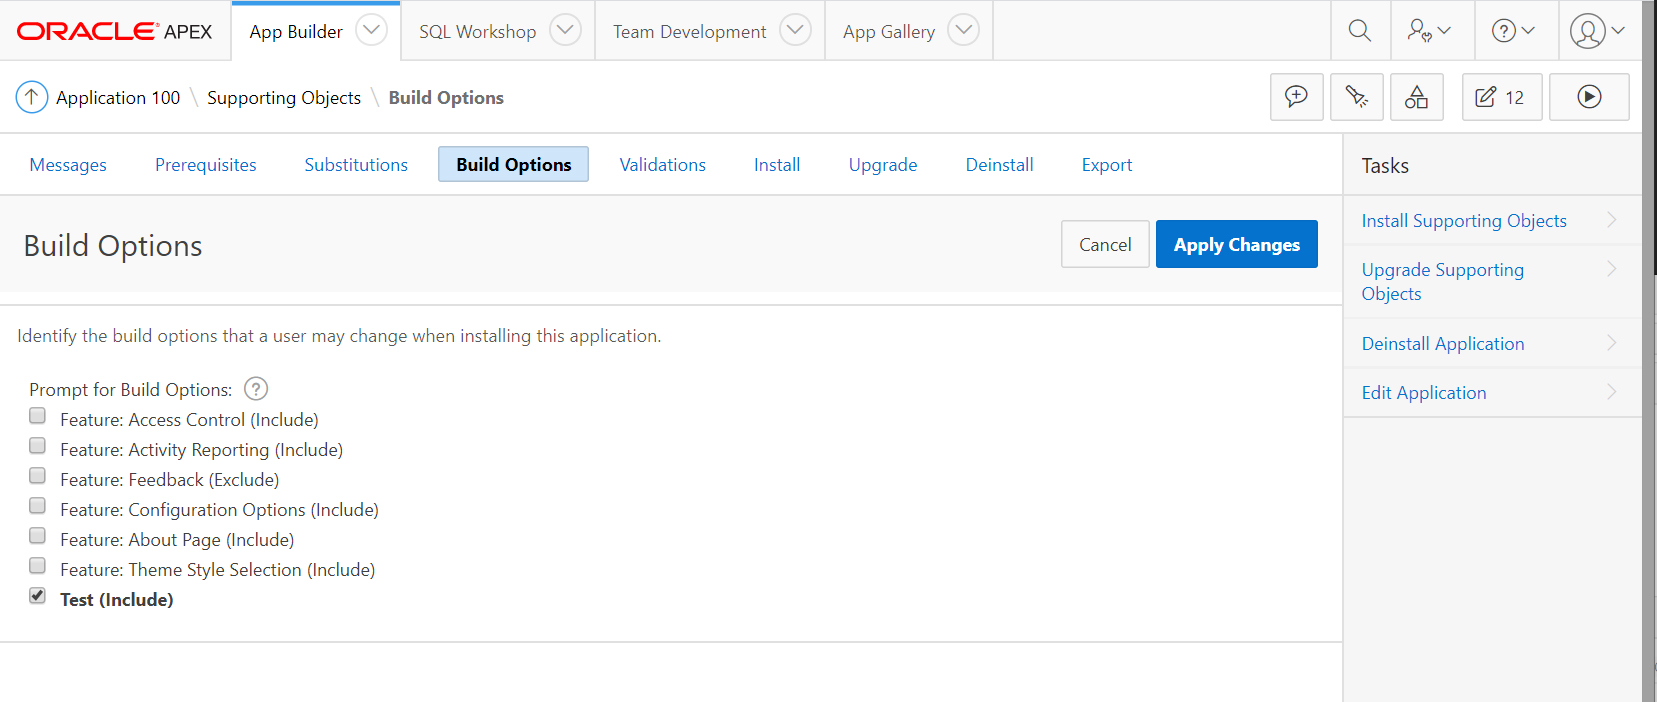Open the Install Supporting Objects task link
Image resolution: width=1657 pixels, height=702 pixels.
[x=1464, y=221]
